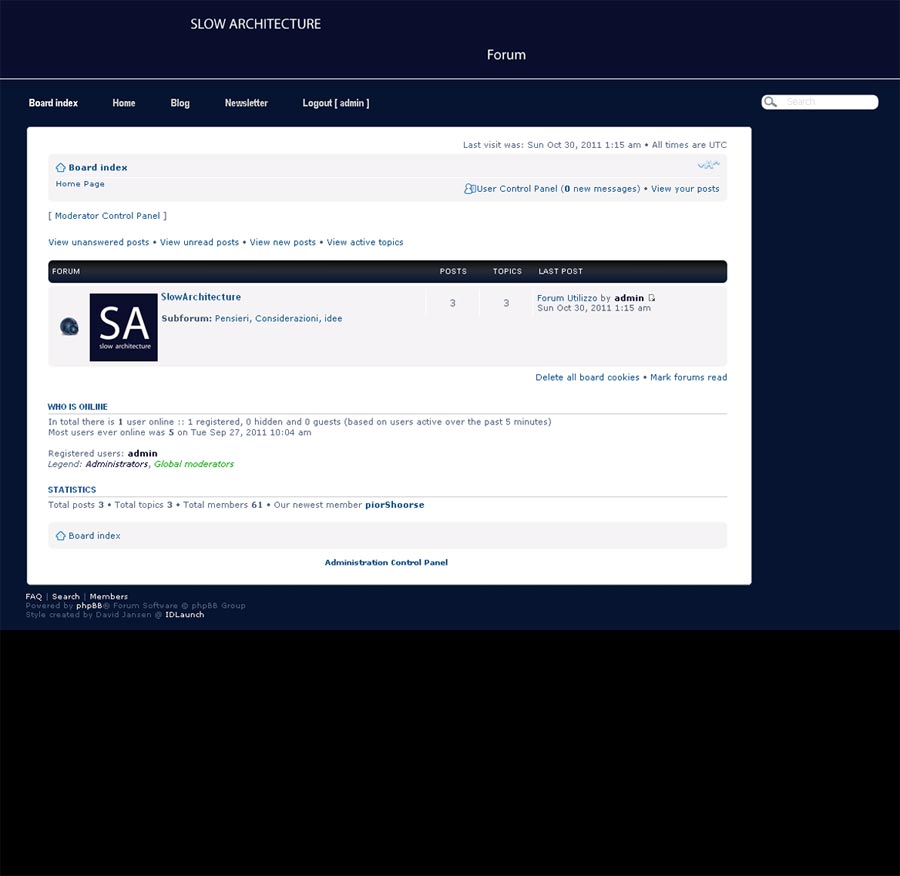Open Administration Control Panel

[386, 563]
